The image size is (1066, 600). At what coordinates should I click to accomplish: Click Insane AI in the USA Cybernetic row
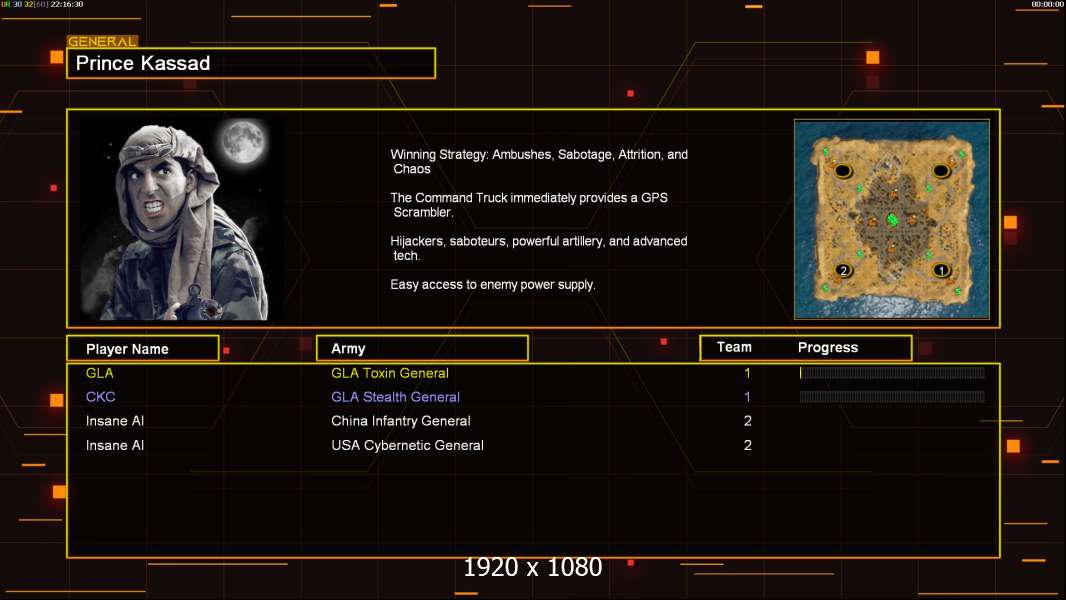click(115, 445)
